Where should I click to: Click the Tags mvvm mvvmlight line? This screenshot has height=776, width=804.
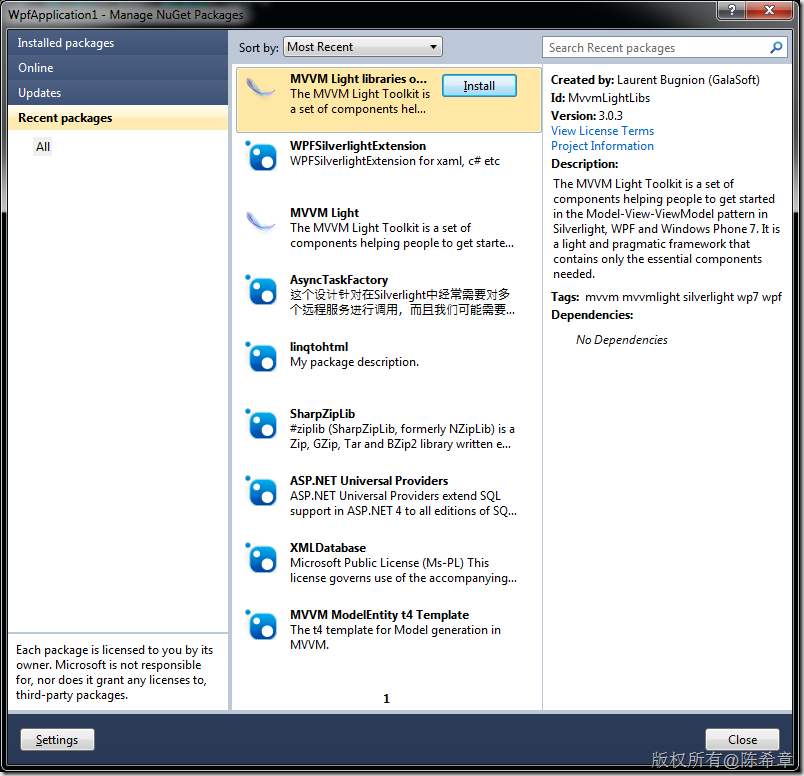tap(666, 297)
